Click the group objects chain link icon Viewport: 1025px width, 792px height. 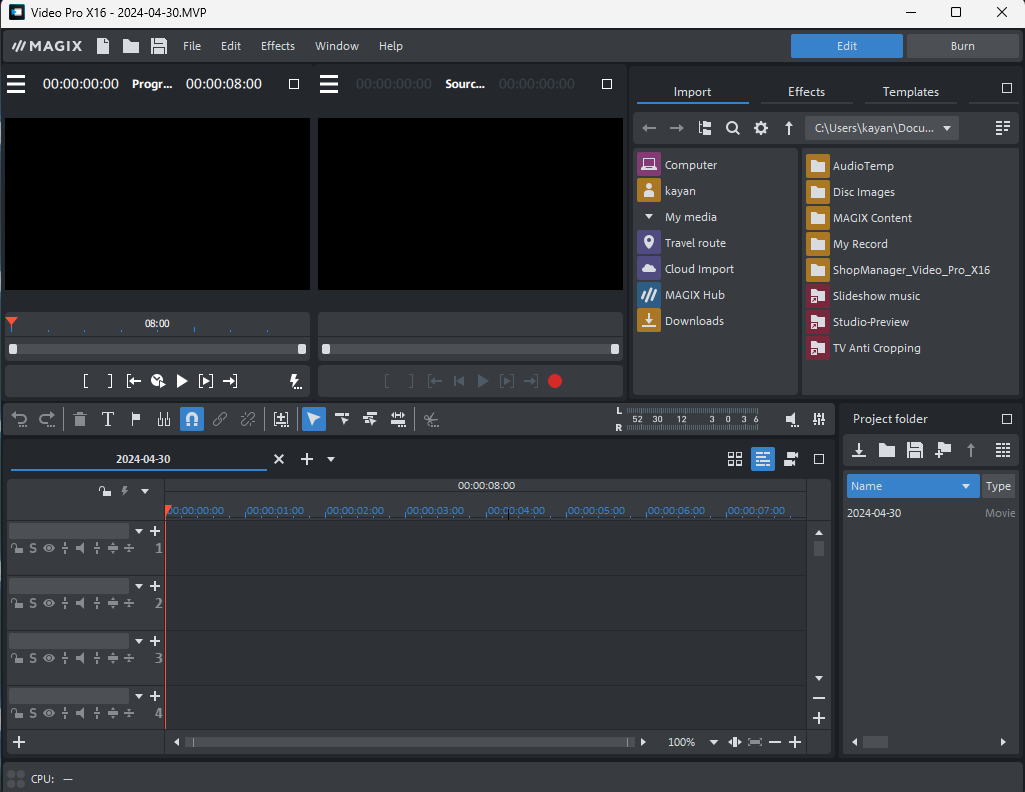point(220,420)
